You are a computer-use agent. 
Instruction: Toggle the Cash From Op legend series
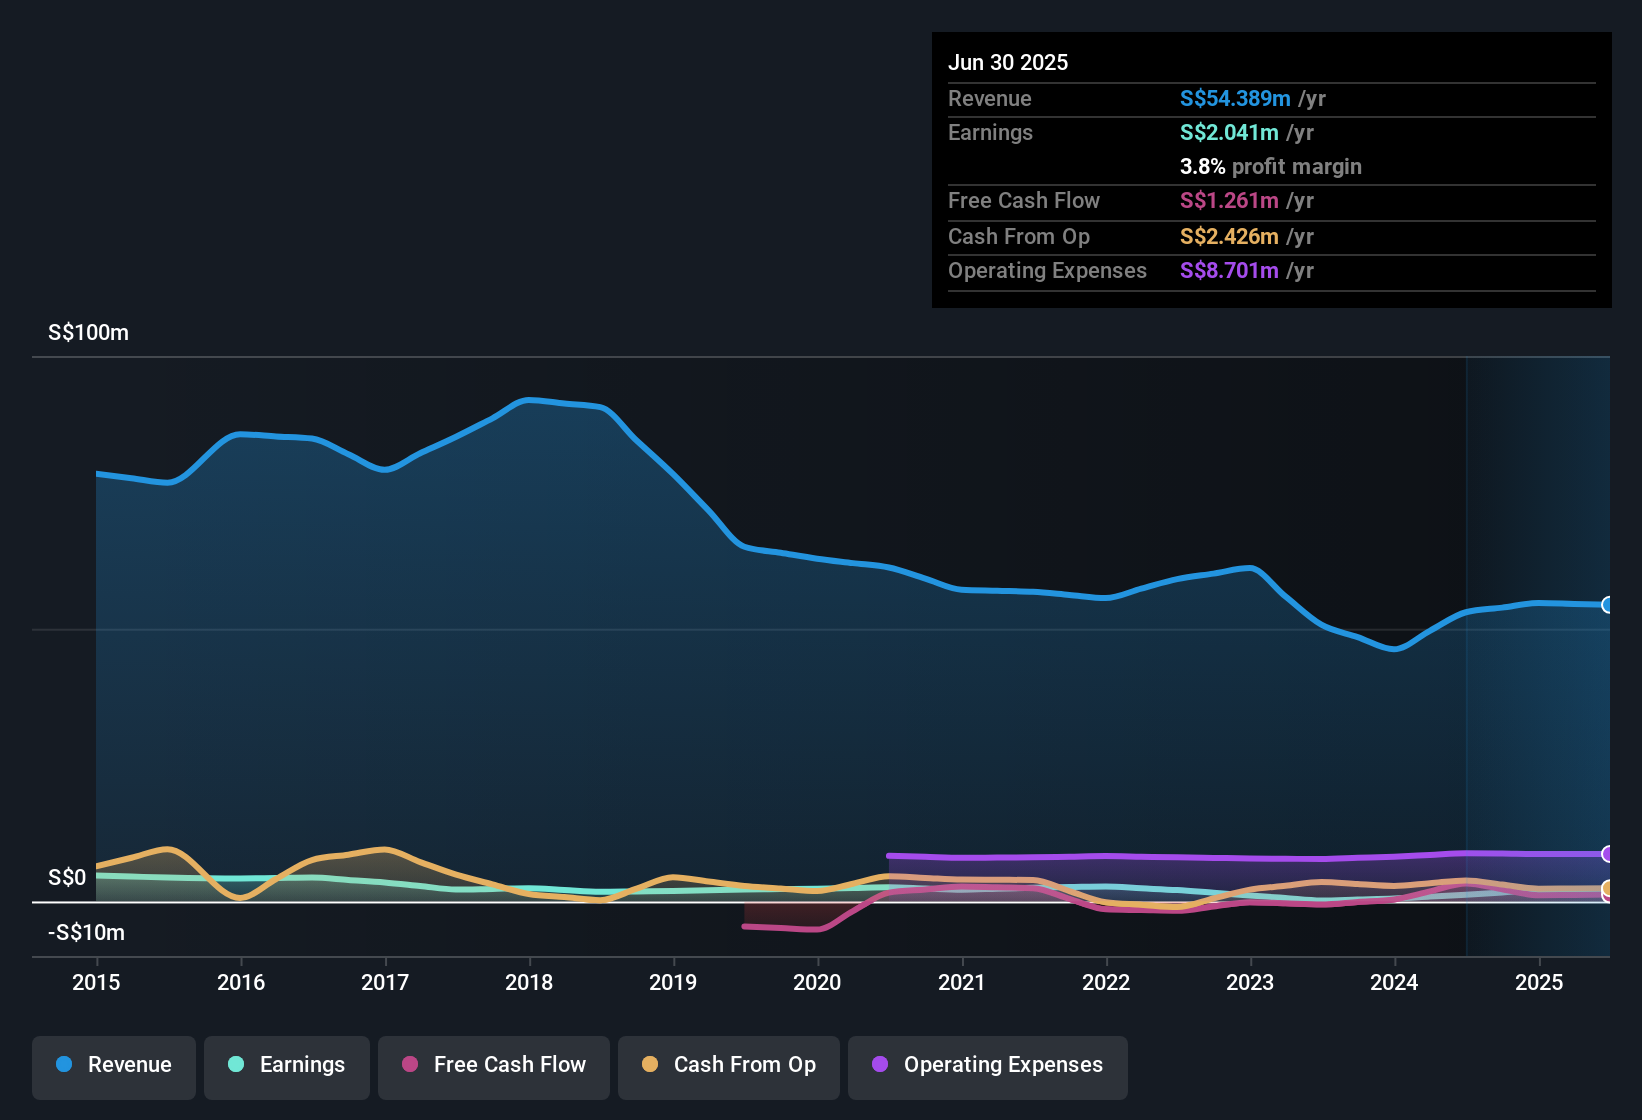[729, 1067]
